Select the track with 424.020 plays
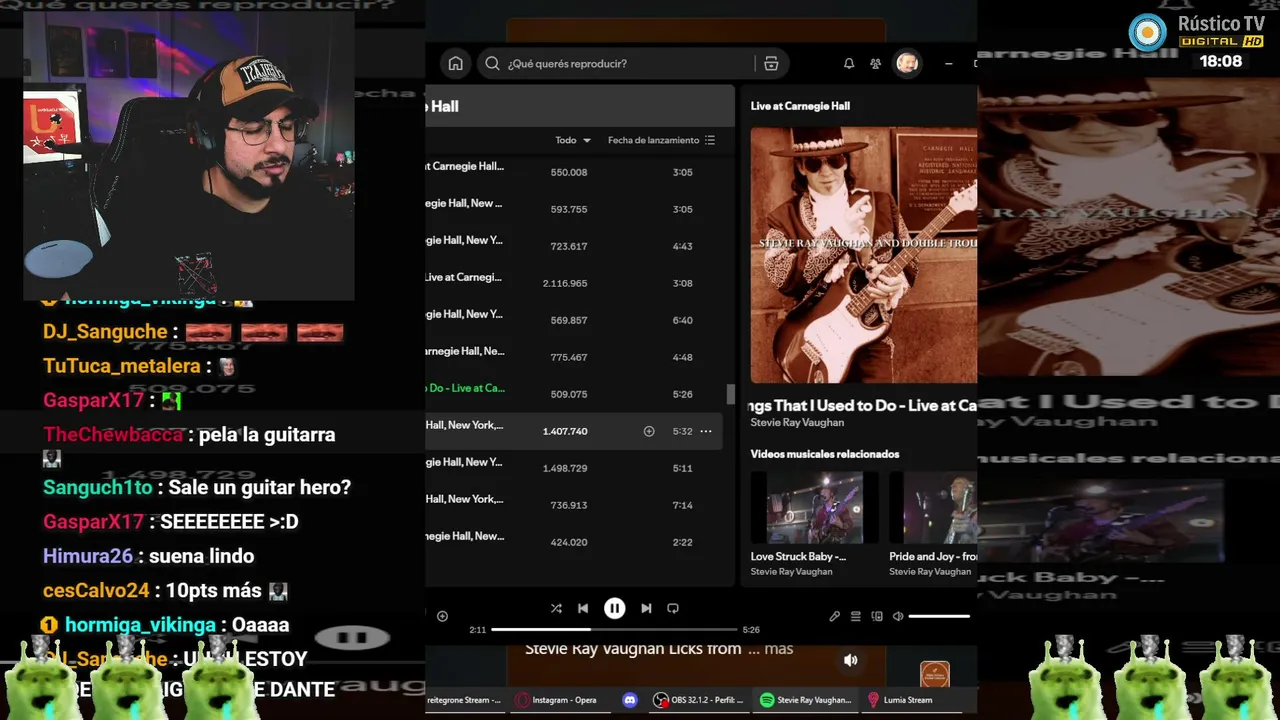This screenshot has height=720, width=1280. tap(574, 543)
